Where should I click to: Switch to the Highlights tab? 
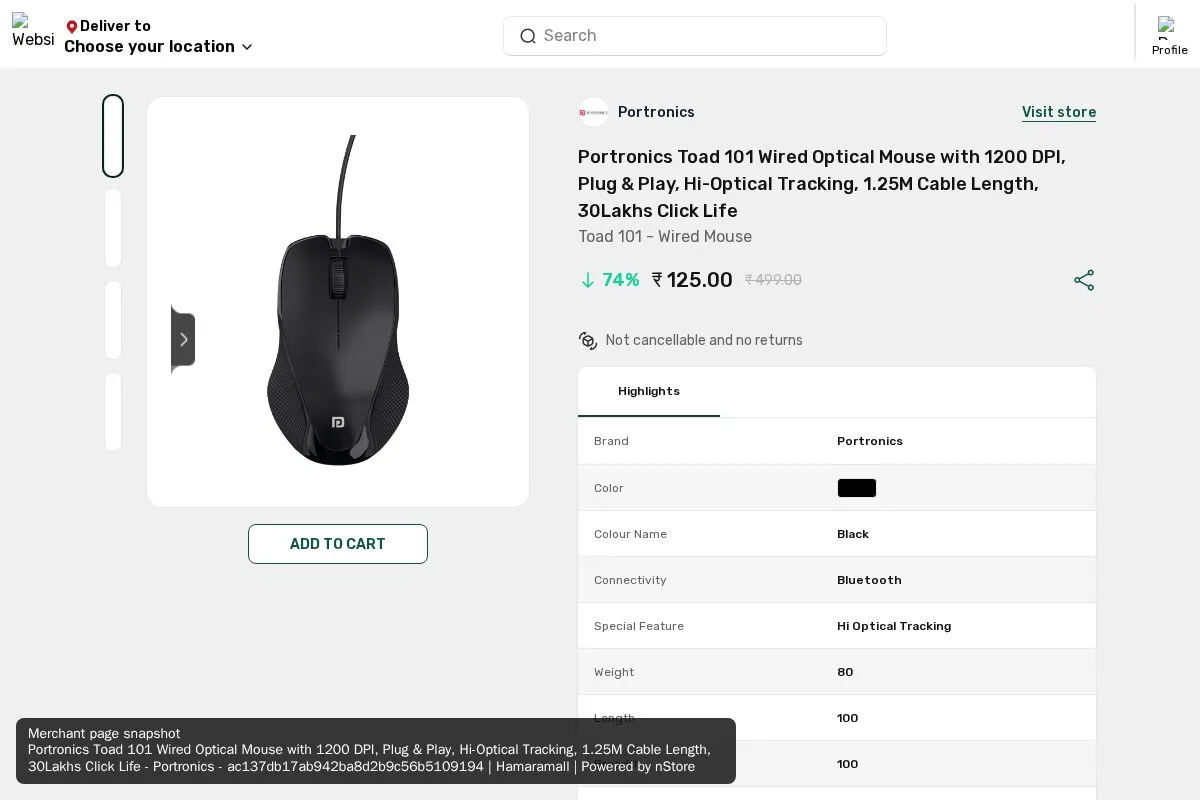pyautogui.click(x=649, y=391)
